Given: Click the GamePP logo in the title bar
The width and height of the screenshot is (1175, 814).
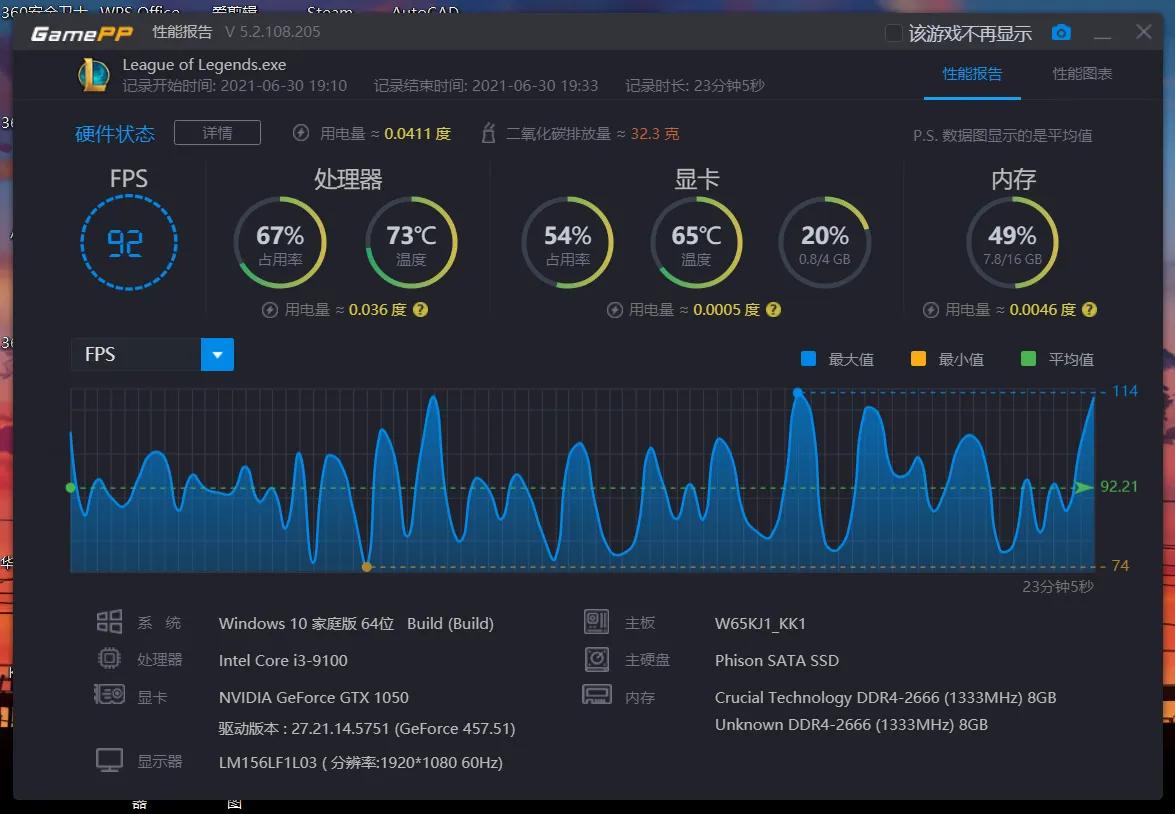Looking at the screenshot, I should coord(83,32).
